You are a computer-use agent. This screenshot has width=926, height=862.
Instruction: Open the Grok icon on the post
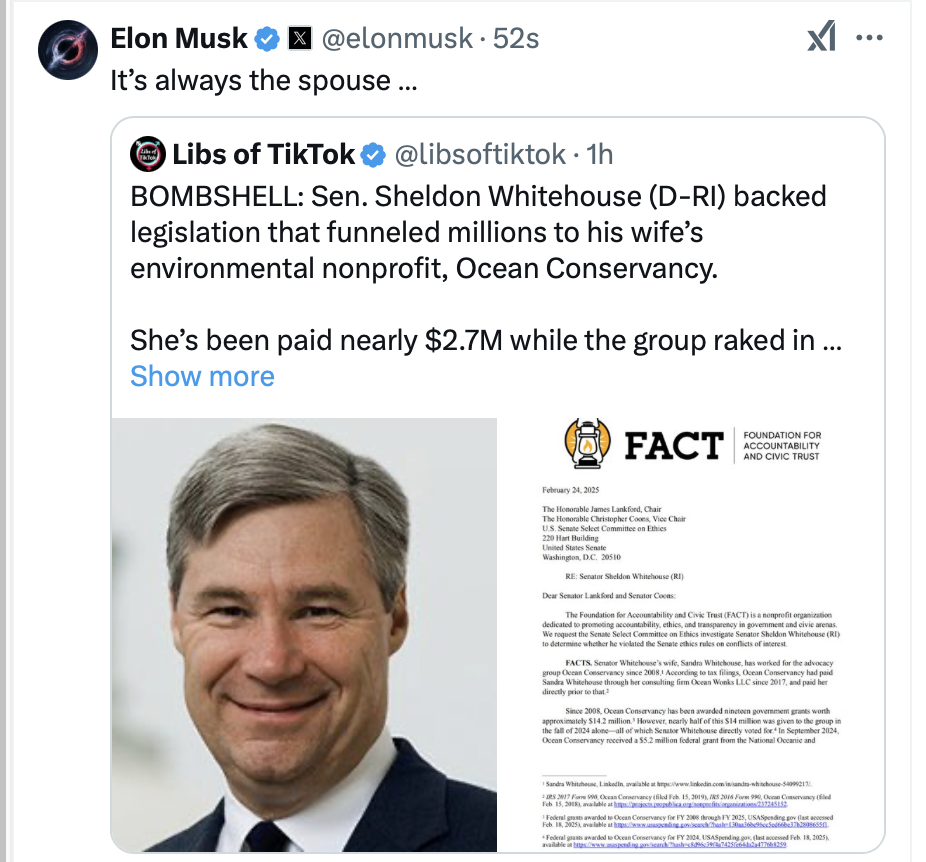(x=821, y=38)
